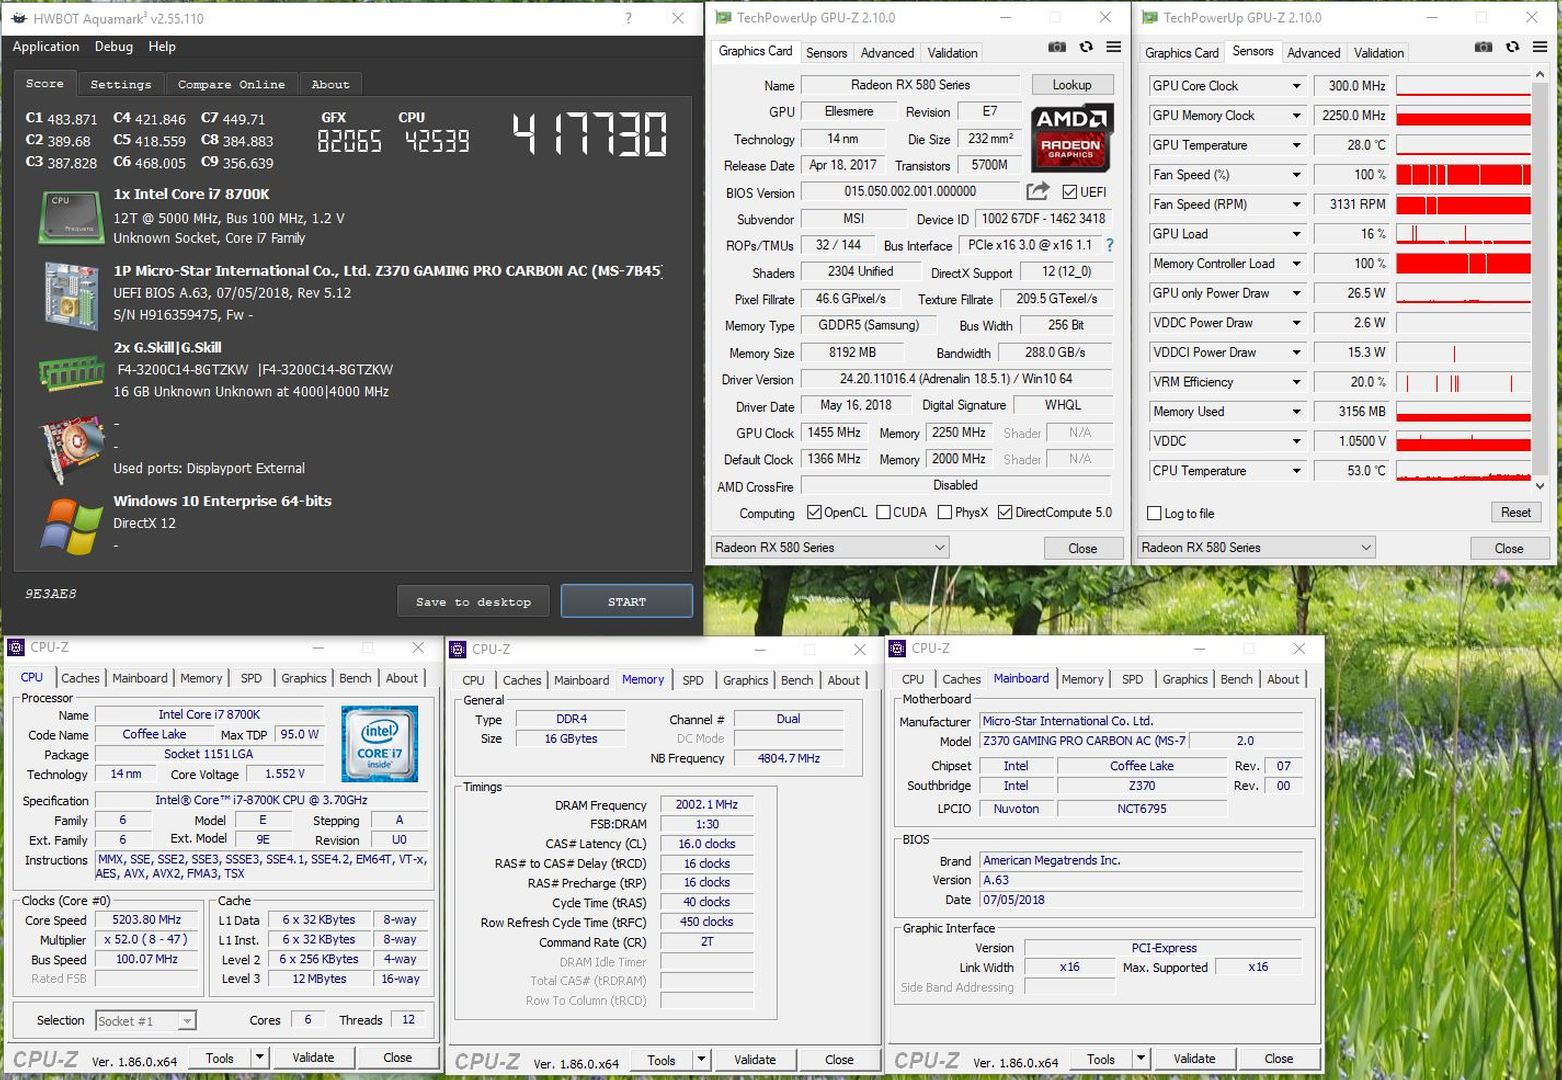Click the CPU chip icon in Aquamark
The width and height of the screenshot is (1562, 1080).
pos(70,217)
